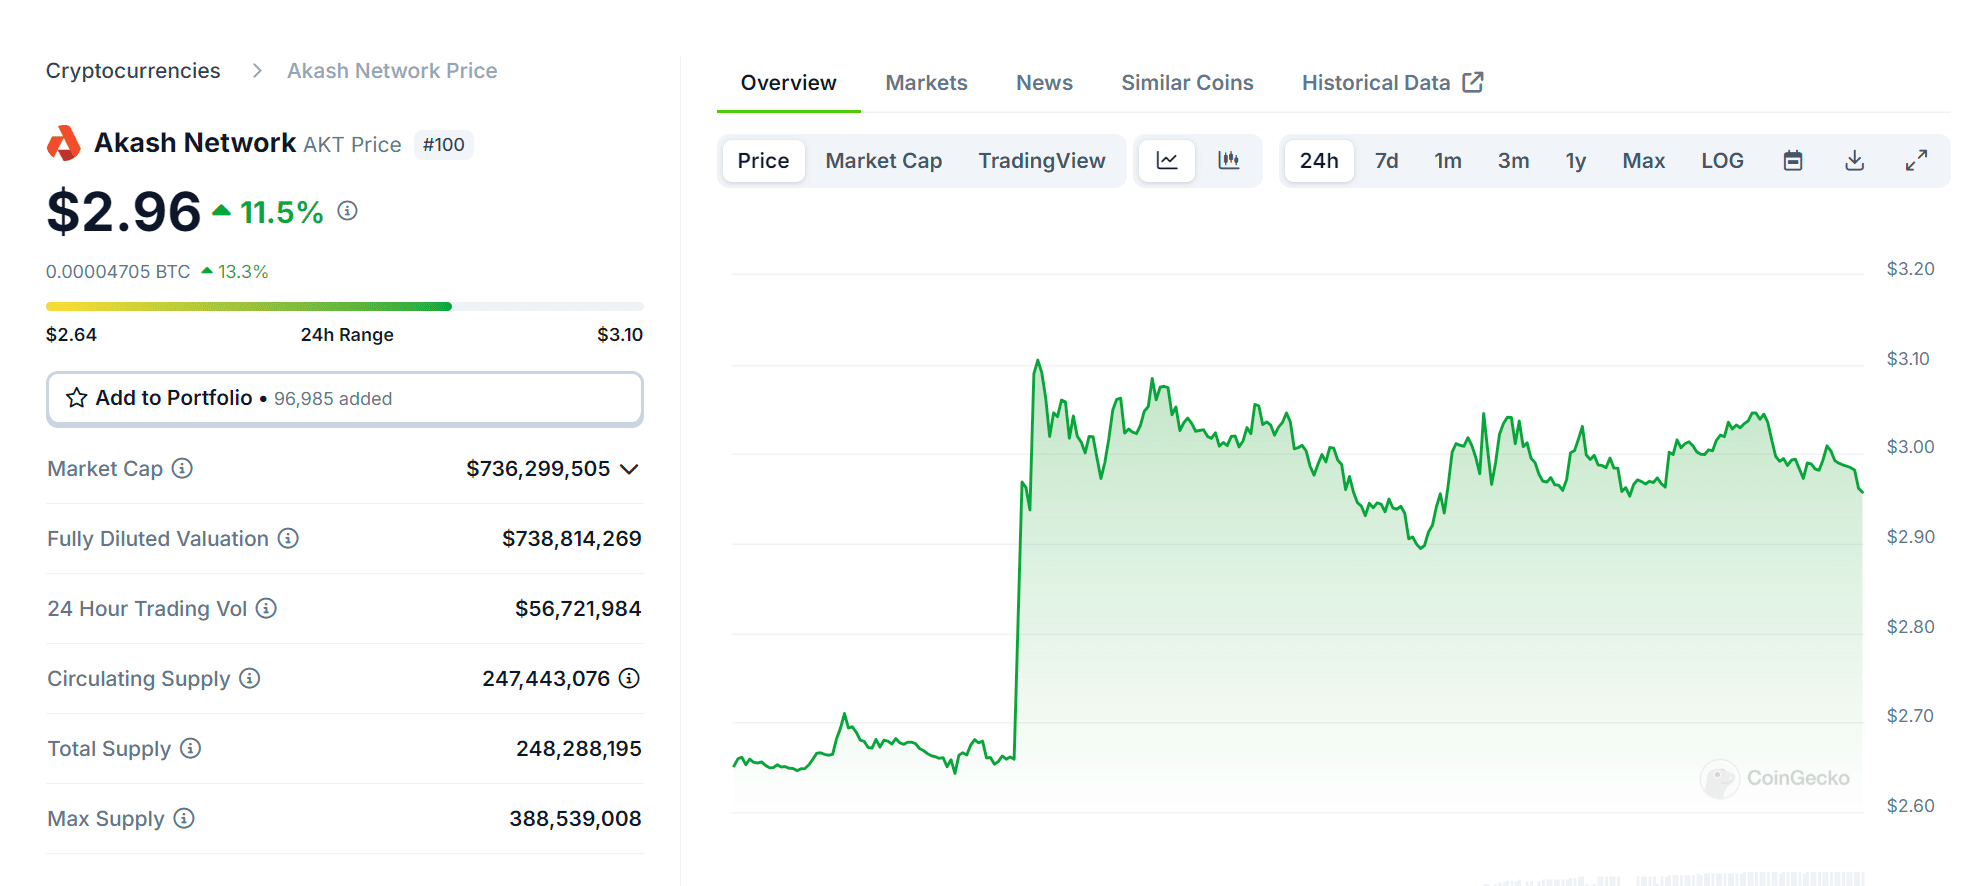1969x886 pixels.
Task: Select the TradingView chart toggle
Action: coord(1042,161)
